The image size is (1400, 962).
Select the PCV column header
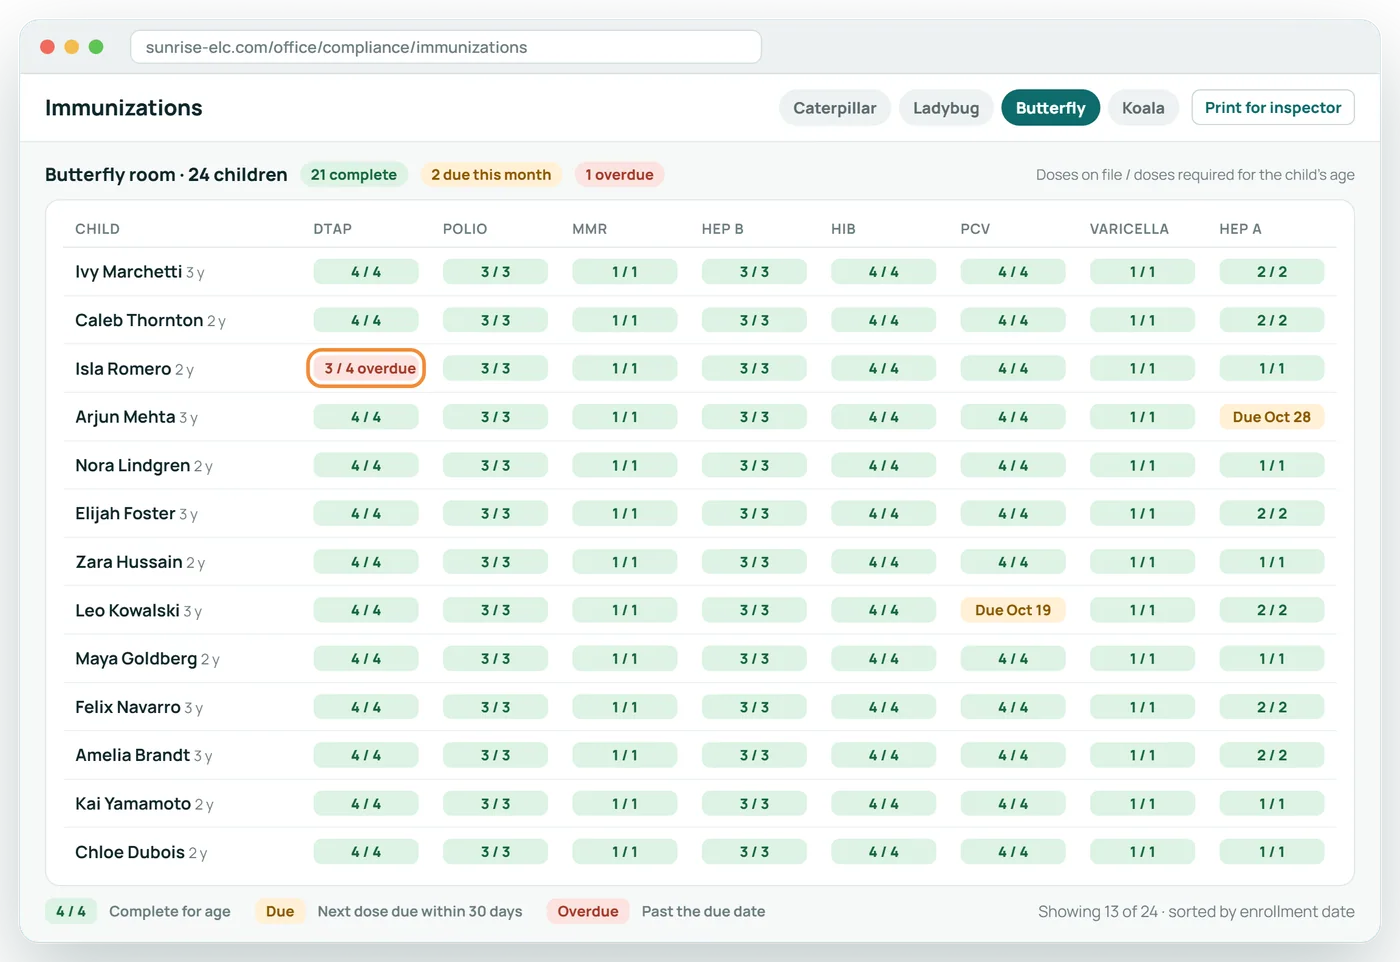(x=975, y=229)
